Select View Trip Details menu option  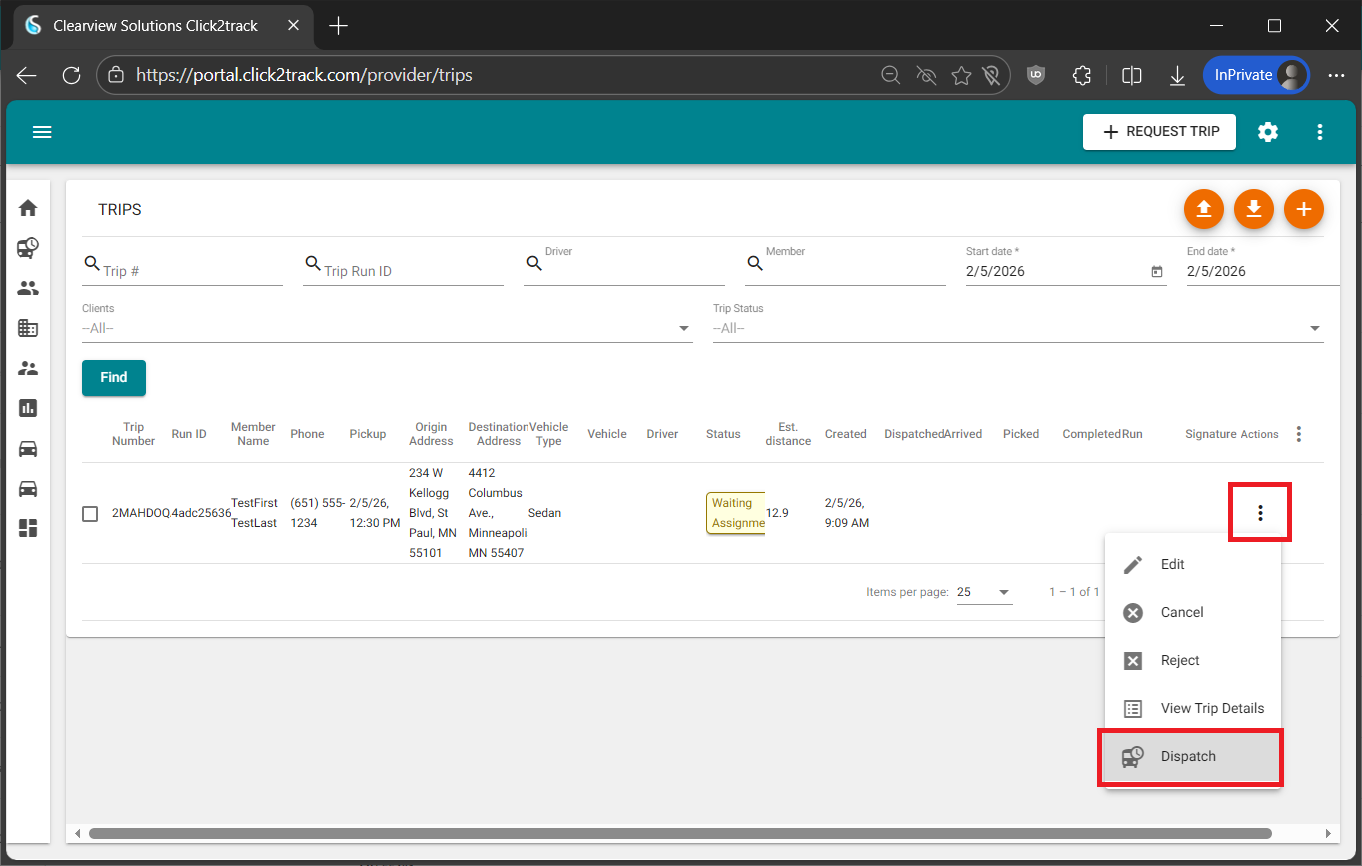tap(1211, 708)
